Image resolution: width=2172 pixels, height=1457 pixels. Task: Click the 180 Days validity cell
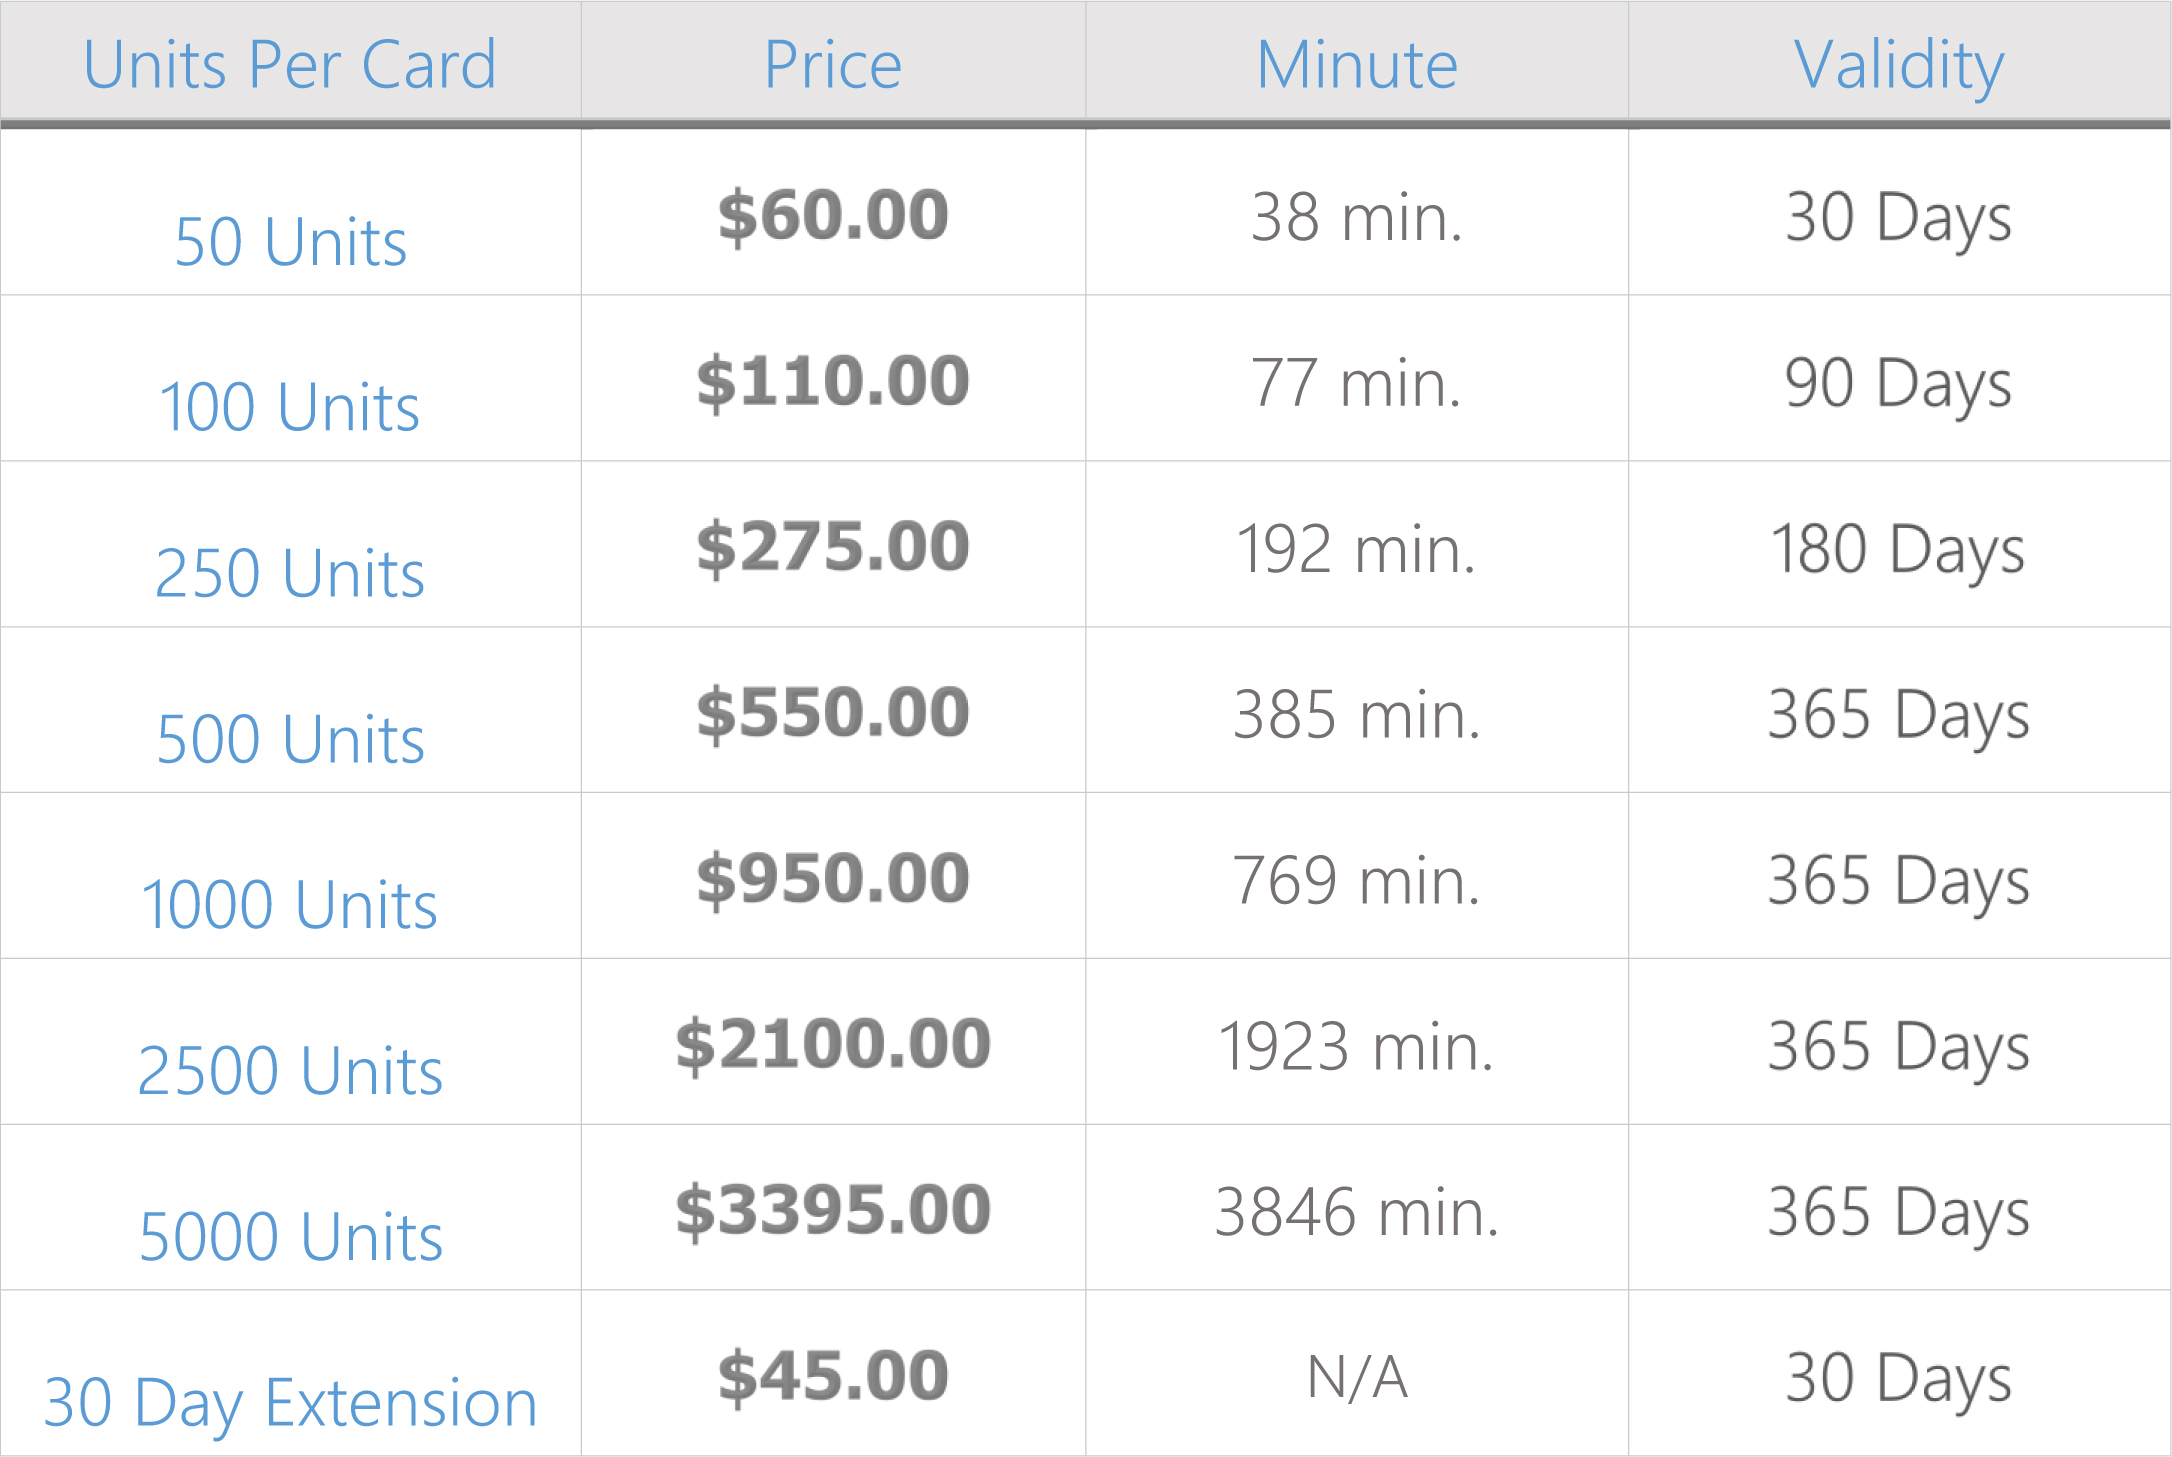(1899, 550)
